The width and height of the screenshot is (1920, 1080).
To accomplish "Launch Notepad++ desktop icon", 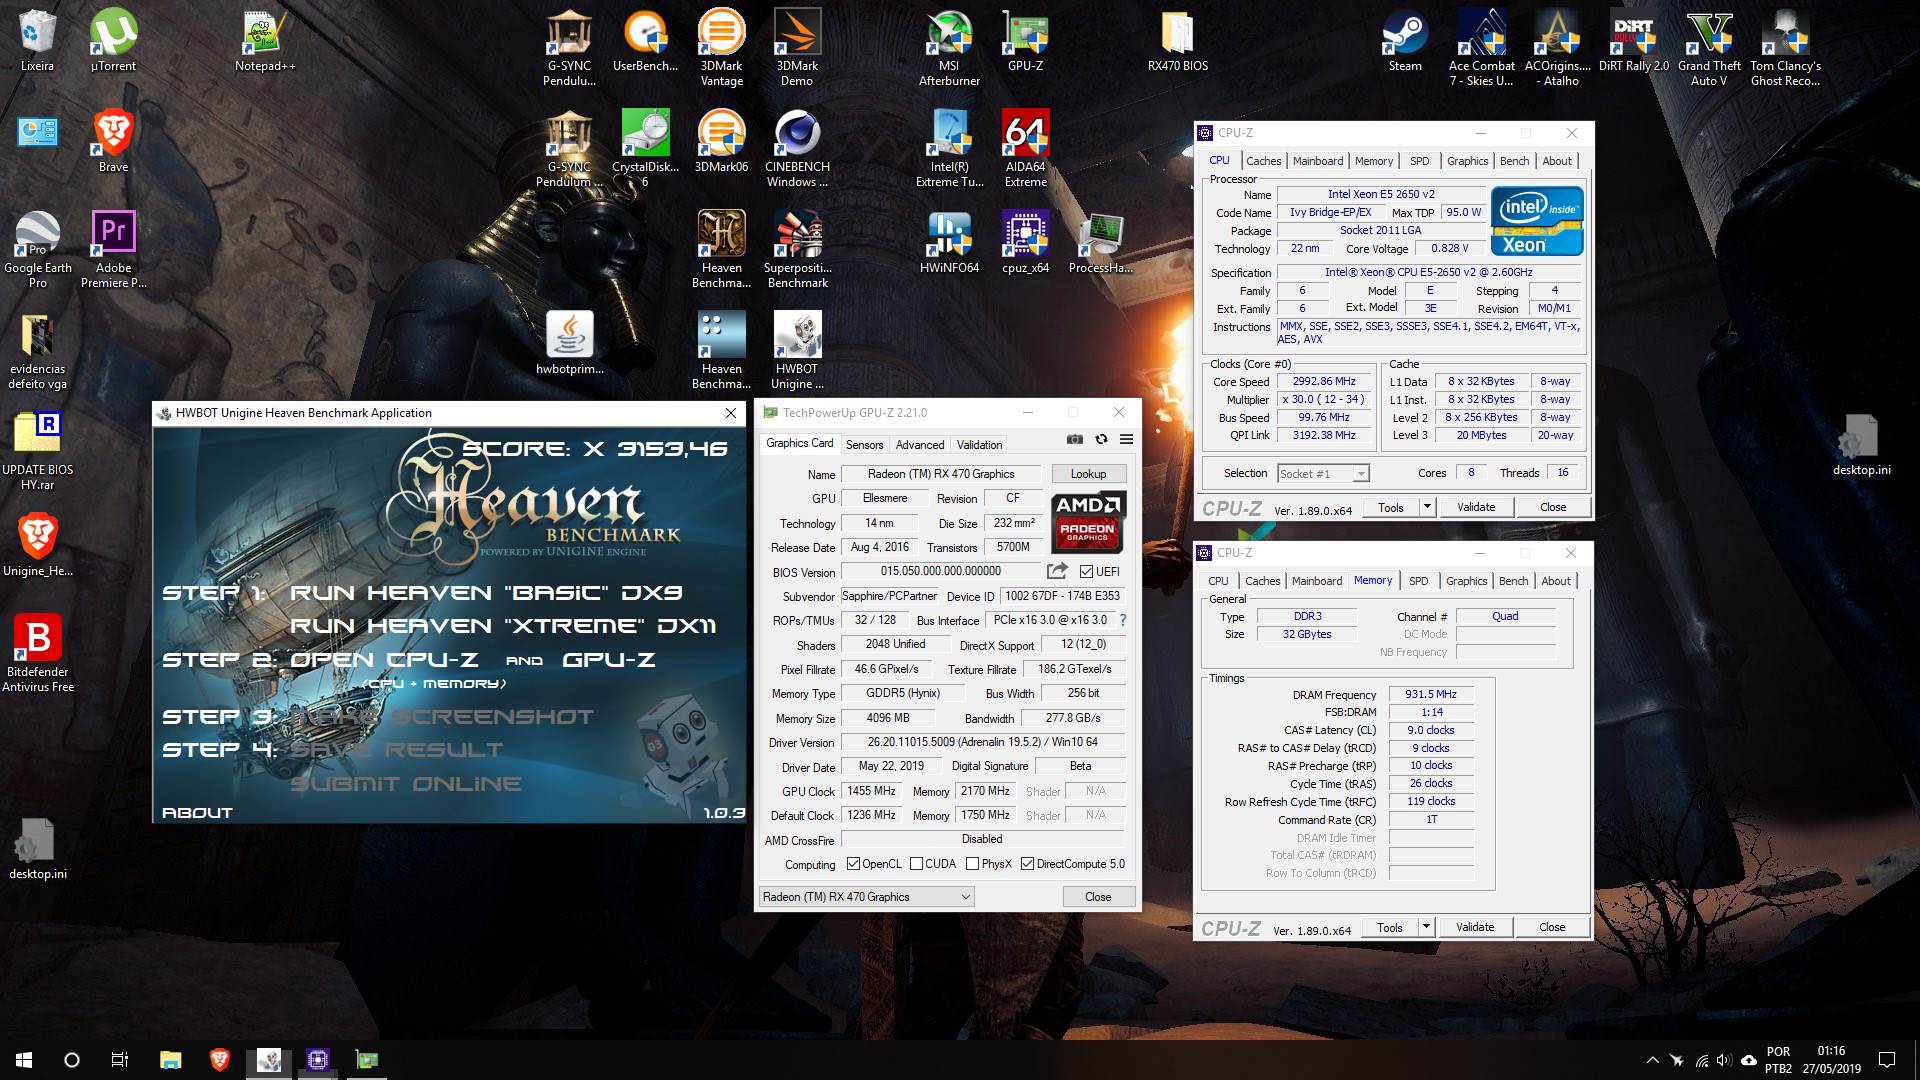I will (x=265, y=42).
